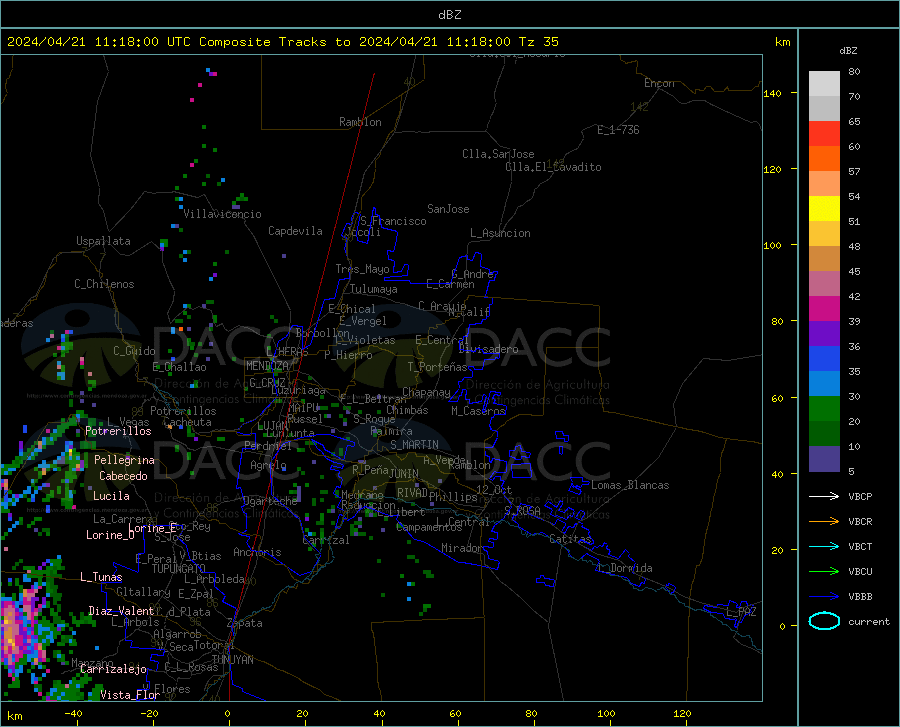Click the Zapata place label
The image size is (900, 727).
[x=245, y=623]
